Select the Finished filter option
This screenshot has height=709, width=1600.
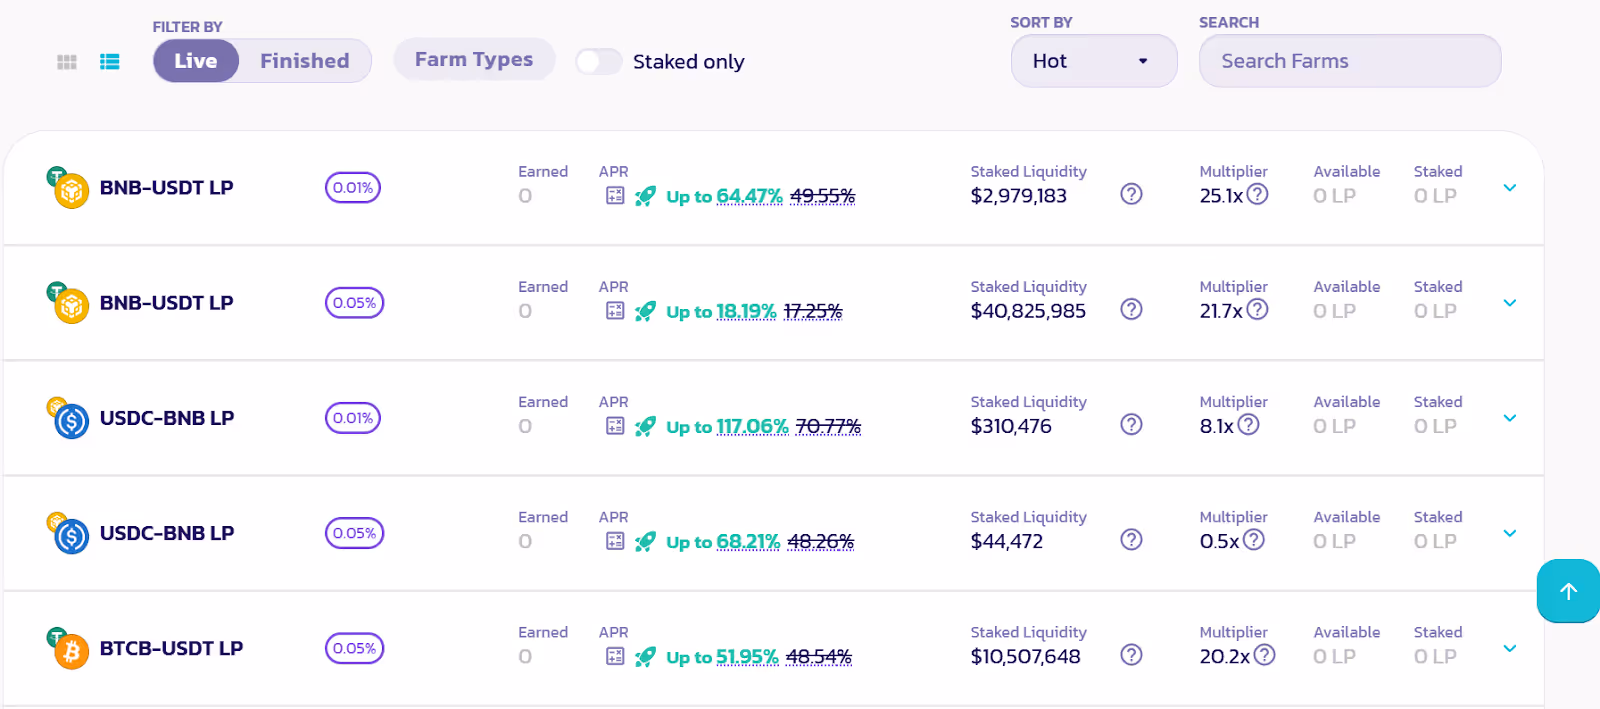[305, 61]
